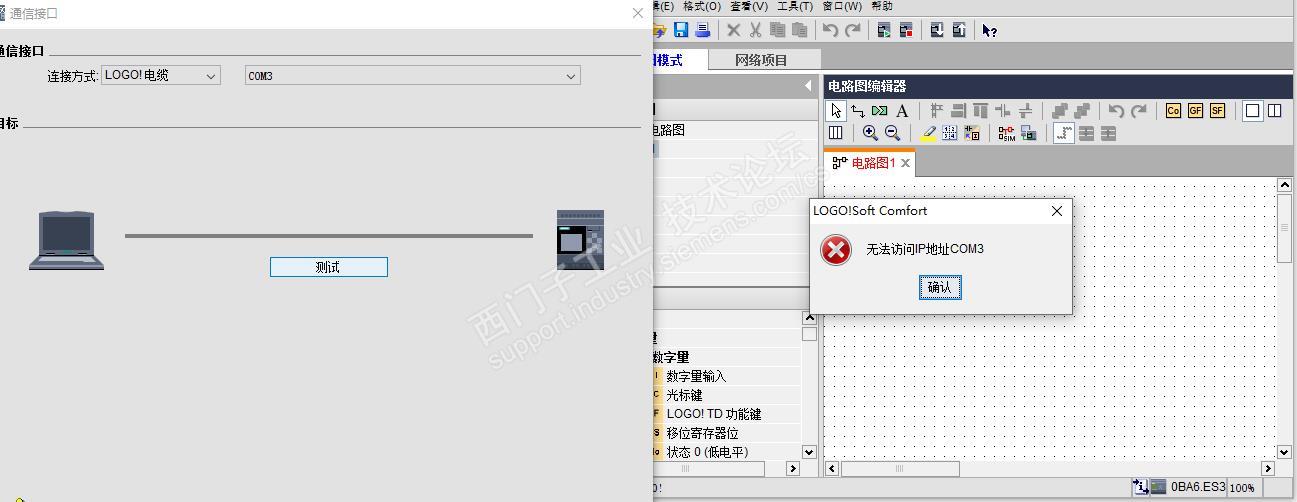Click the 测试 test button
This screenshot has height=502, width=1297.
(328, 267)
